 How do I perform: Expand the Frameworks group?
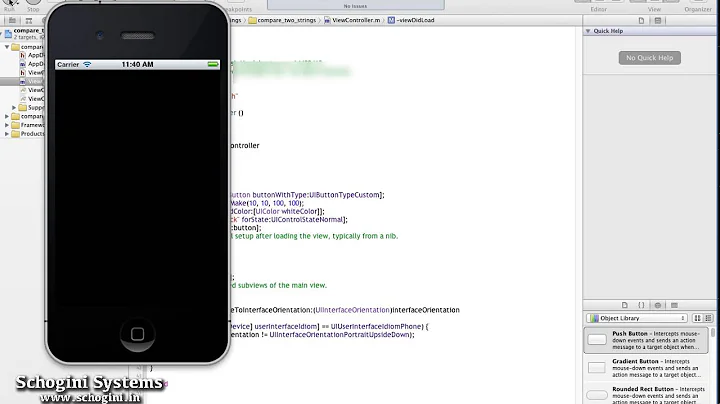click(x=7, y=125)
